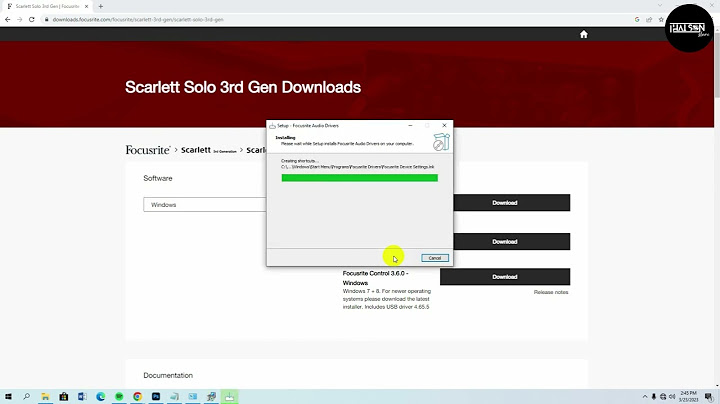The image size is (720, 404).
Task: Click the Focusrite site home icon
Action: click(x=584, y=34)
